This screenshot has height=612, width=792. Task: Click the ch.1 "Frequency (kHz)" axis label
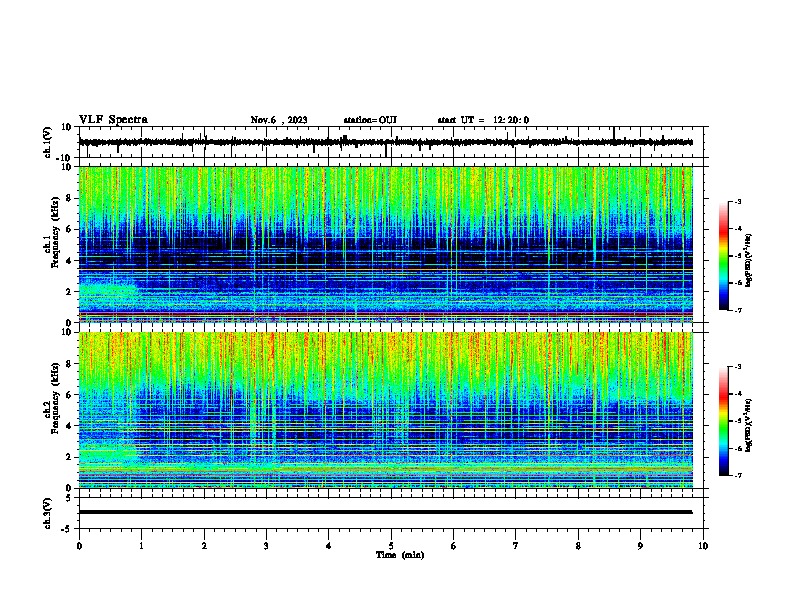[x=56, y=233]
